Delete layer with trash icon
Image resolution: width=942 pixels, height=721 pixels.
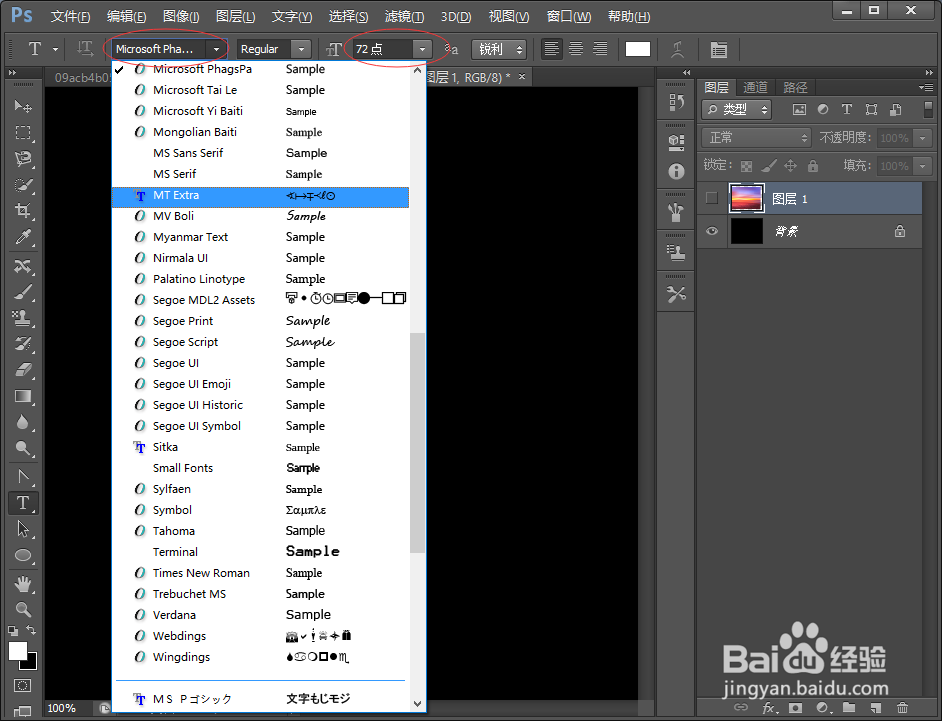click(902, 708)
